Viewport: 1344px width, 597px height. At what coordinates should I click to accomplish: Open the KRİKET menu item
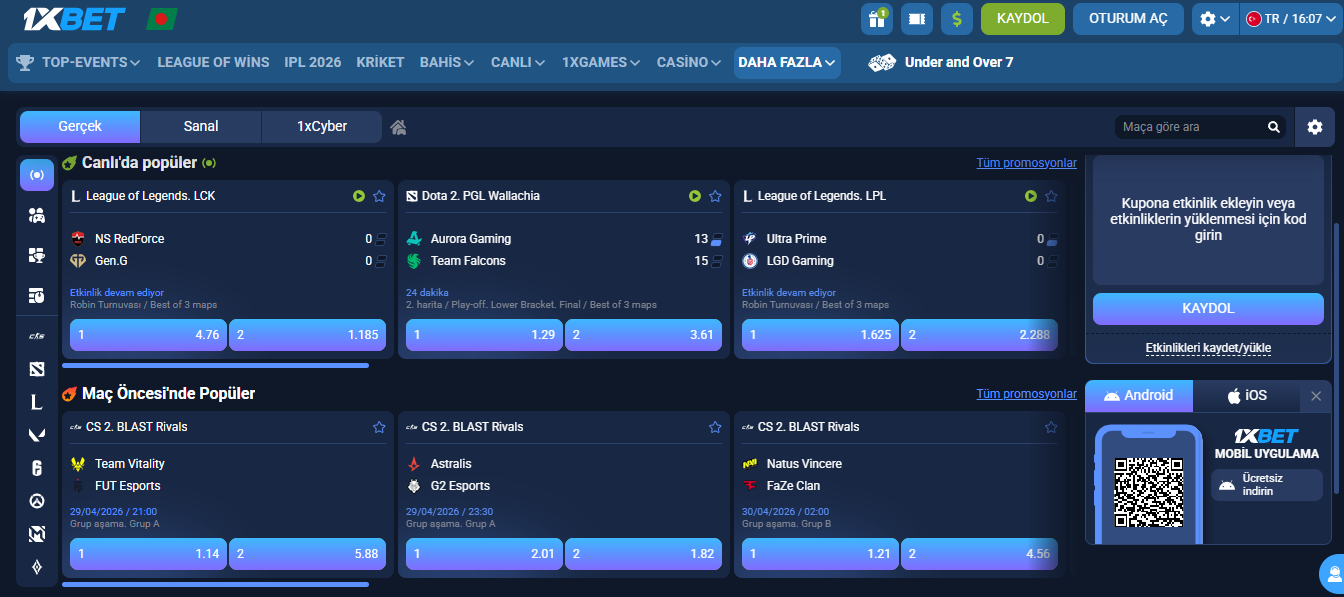pos(380,62)
